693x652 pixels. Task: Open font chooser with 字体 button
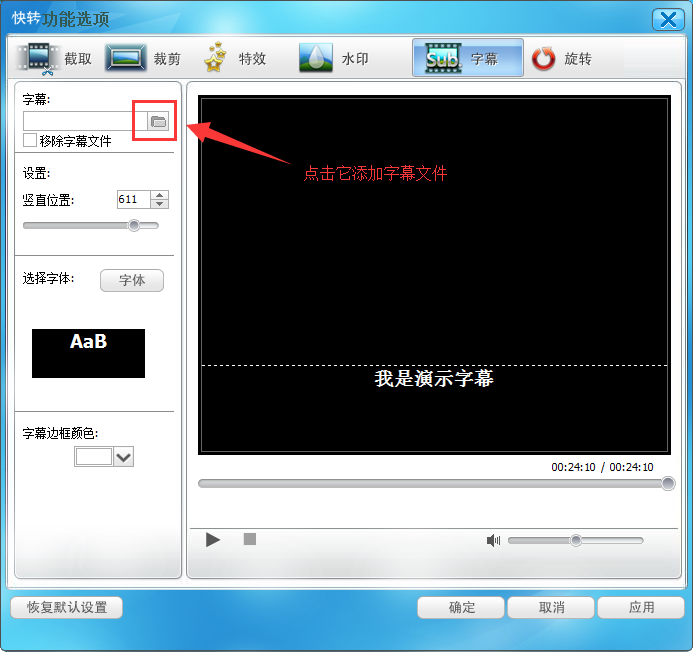(x=132, y=280)
